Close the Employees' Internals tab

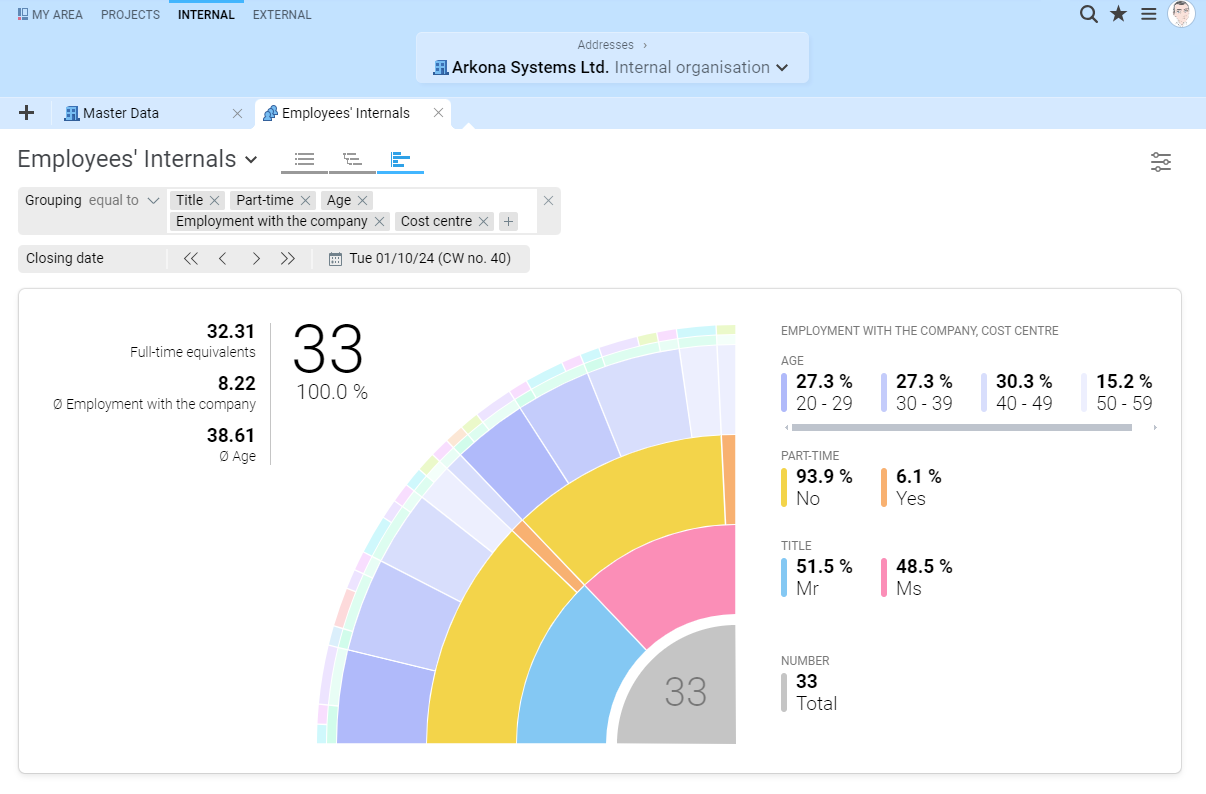(x=438, y=113)
